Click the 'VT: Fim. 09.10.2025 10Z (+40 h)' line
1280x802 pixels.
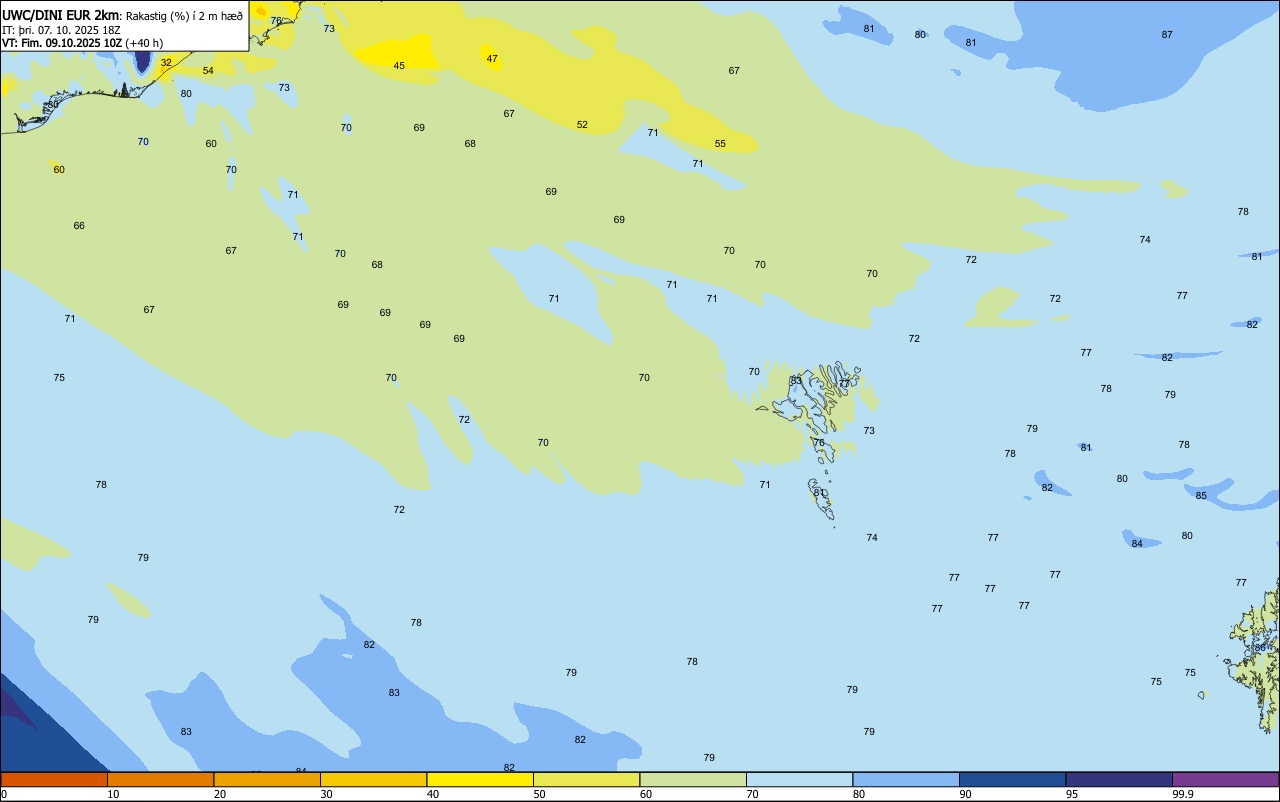click(82, 43)
